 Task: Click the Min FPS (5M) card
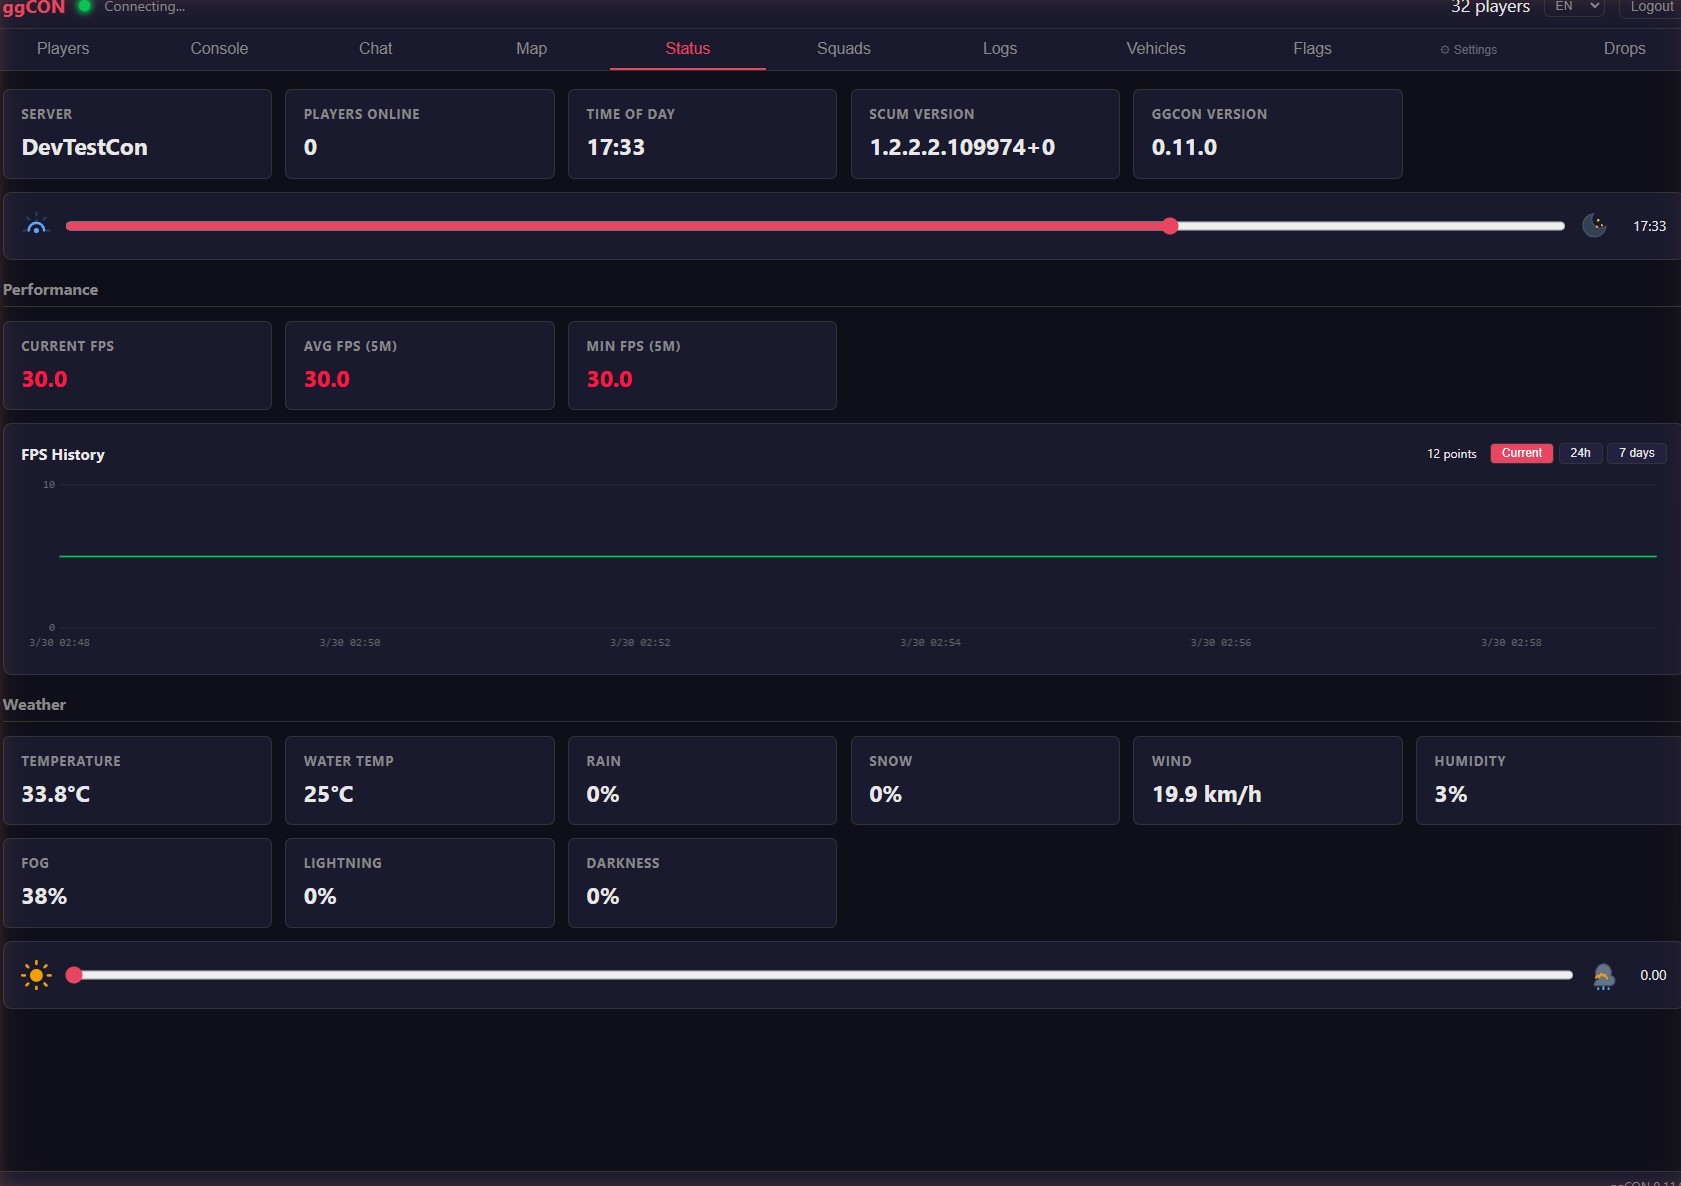point(702,365)
